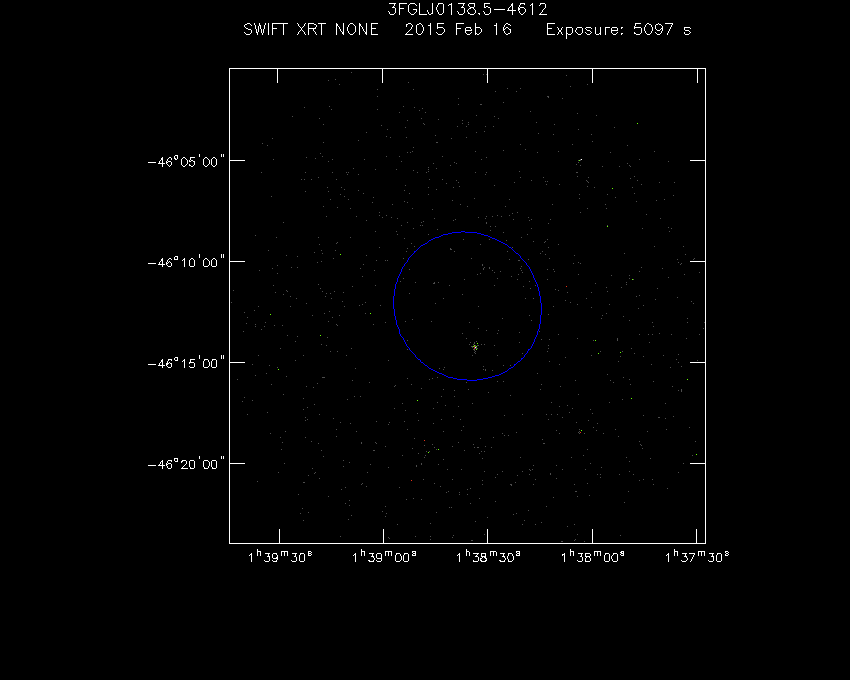
Task: Click the 1h39m30s right ascension label
Action: point(280,557)
